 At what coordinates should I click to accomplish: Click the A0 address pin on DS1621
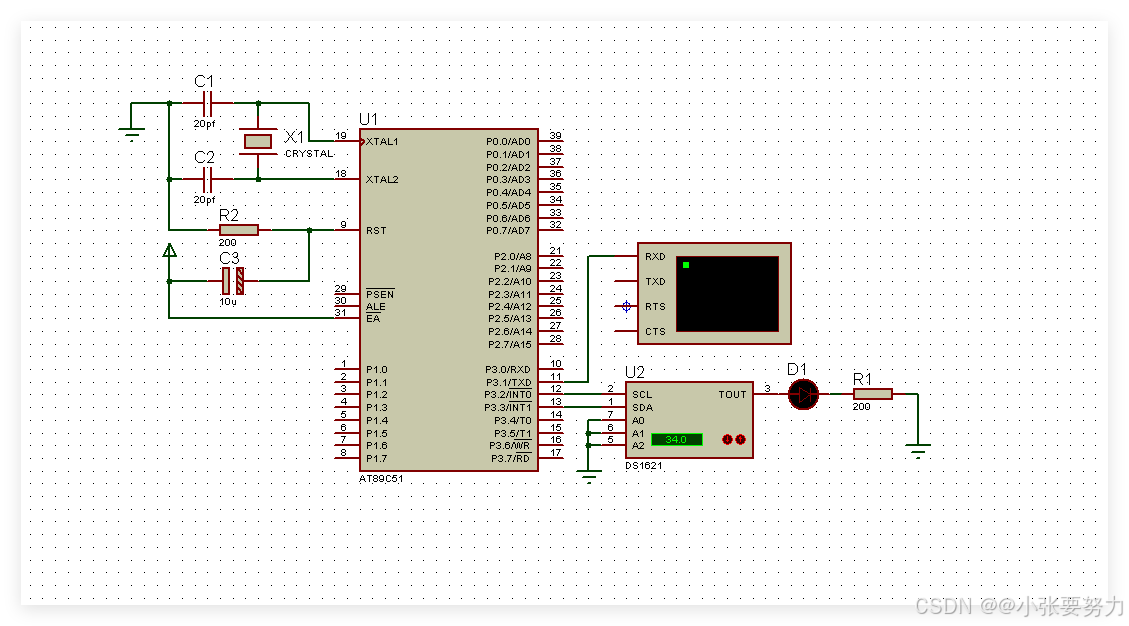638,421
